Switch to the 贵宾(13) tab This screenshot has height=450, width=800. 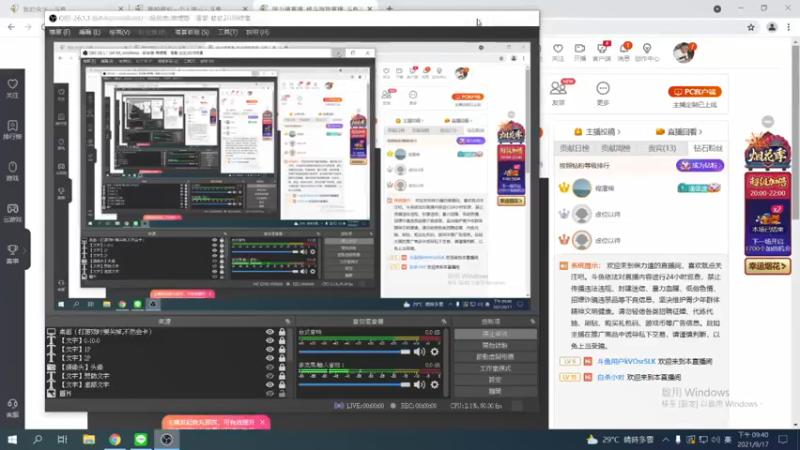point(662,148)
